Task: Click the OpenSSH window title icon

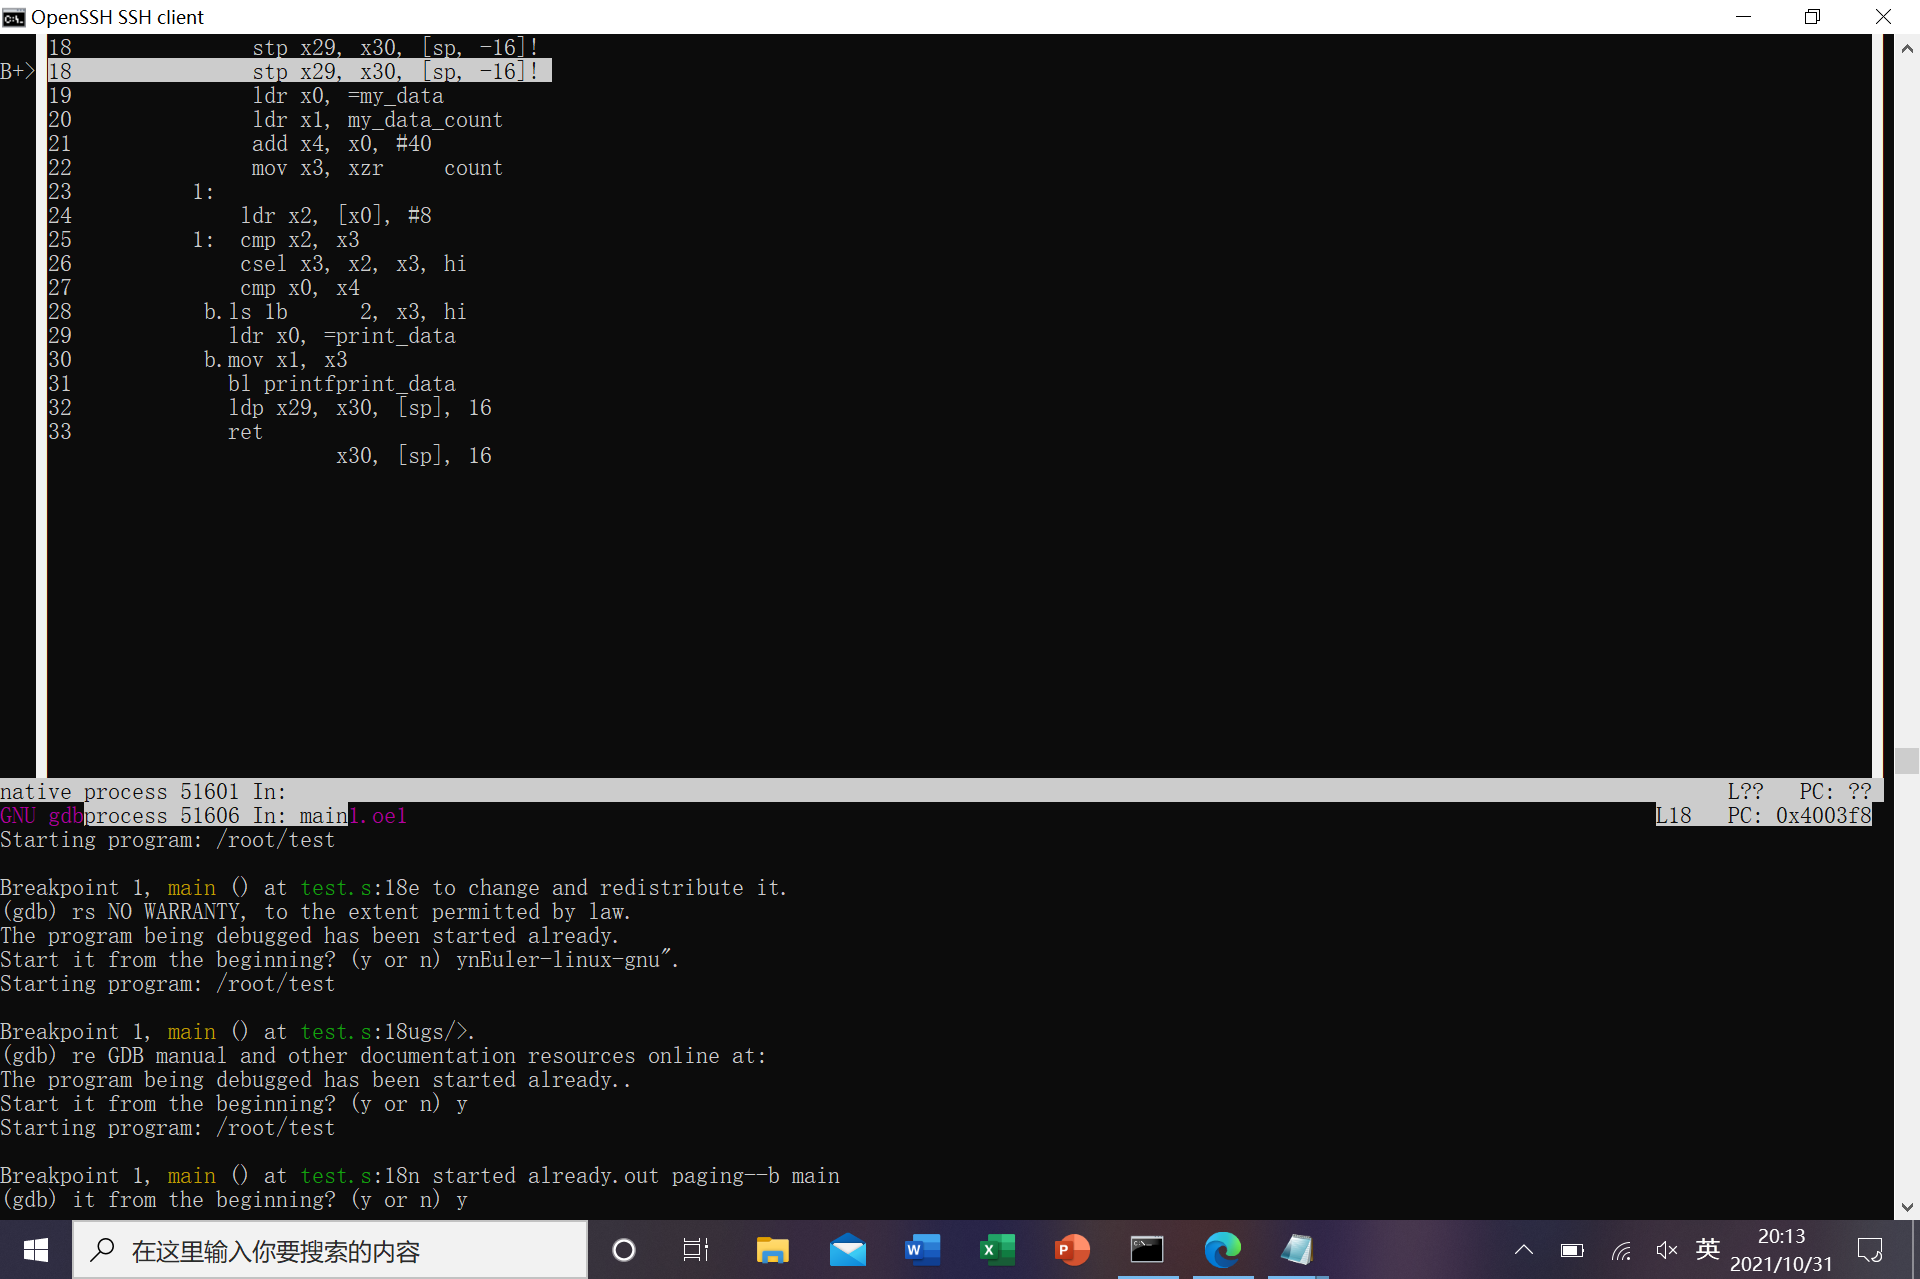Action: pyautogui.click(x=14, y=17)
